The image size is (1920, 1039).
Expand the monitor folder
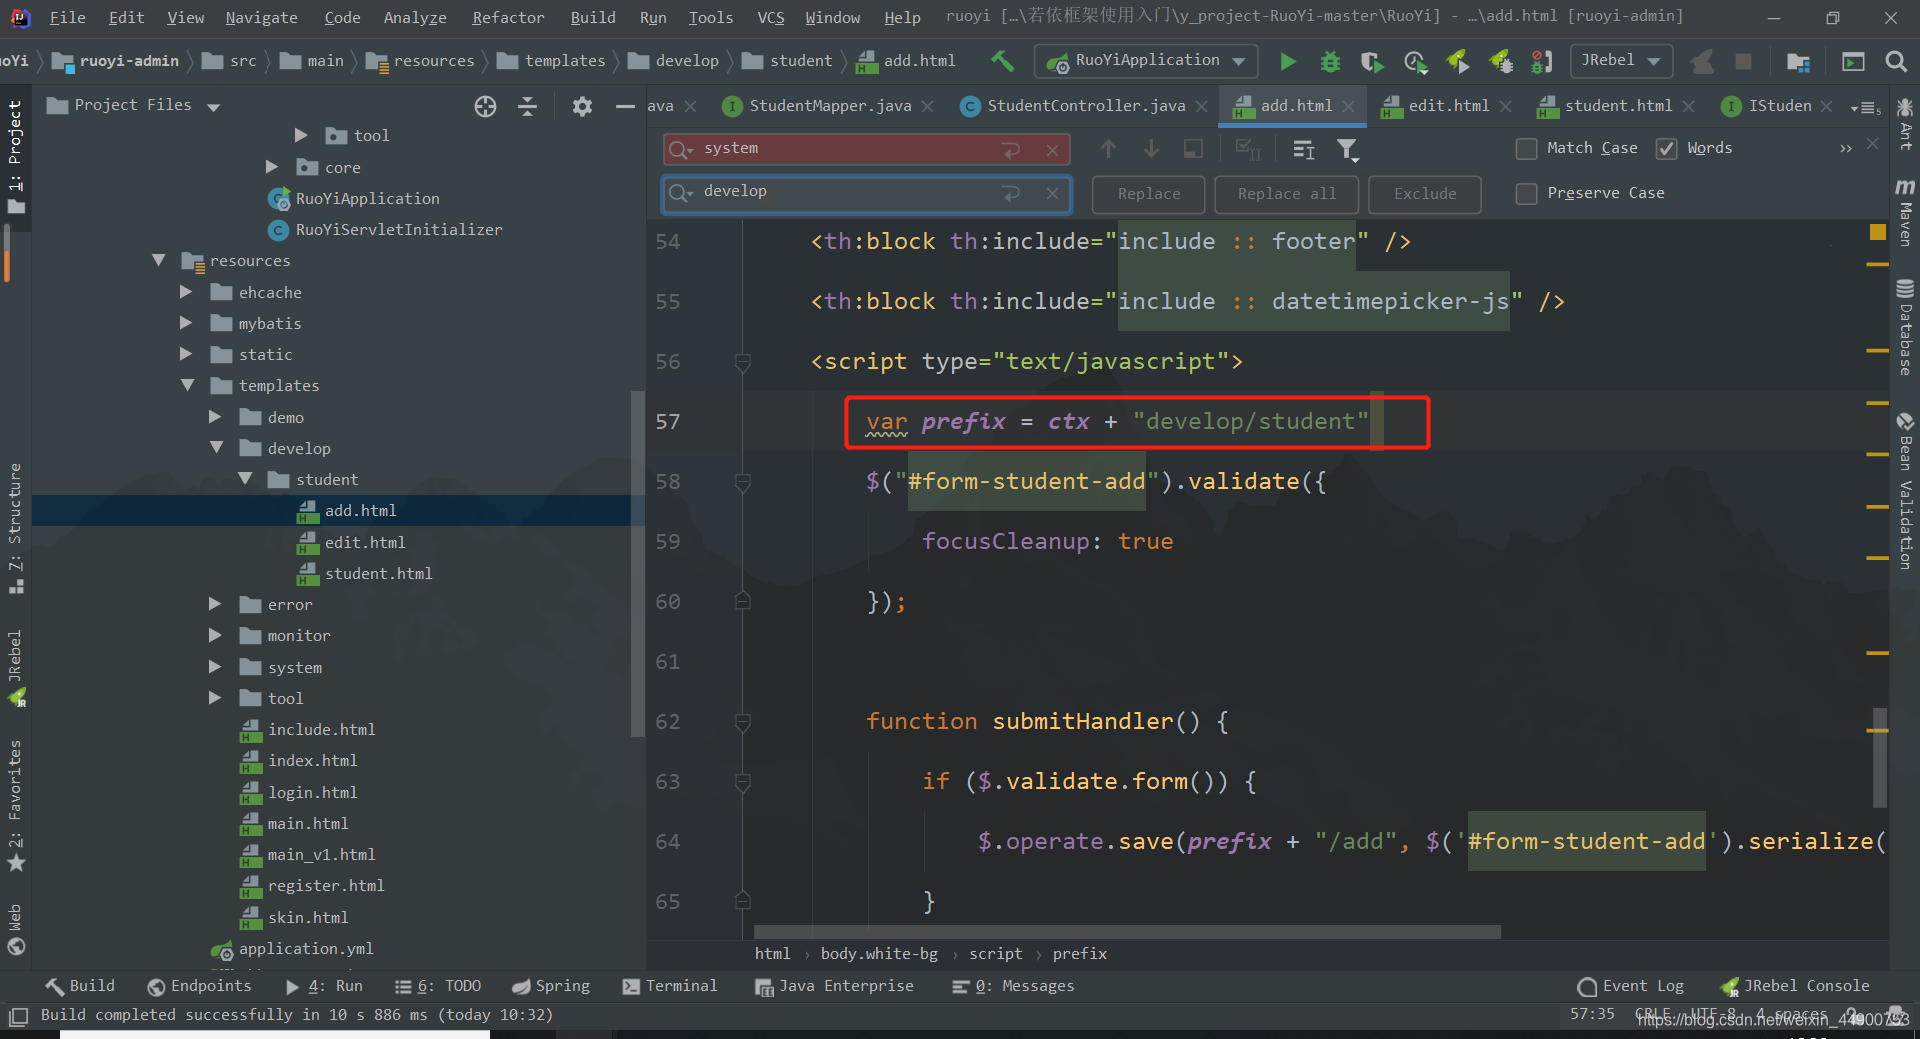point(215,635)
